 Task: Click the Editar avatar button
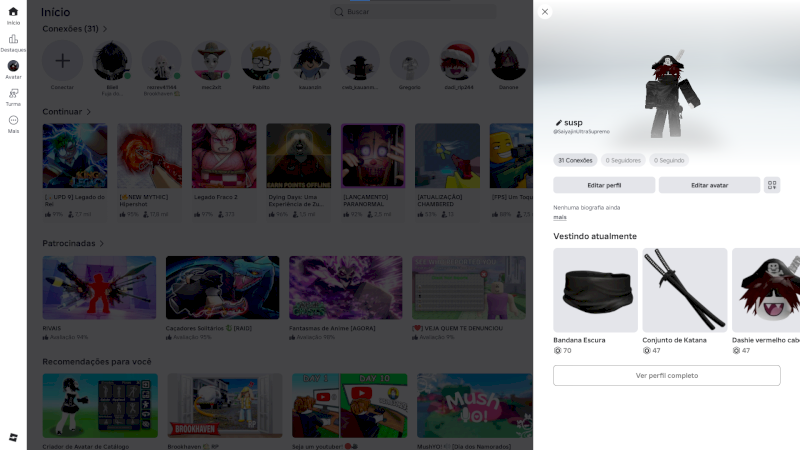(709, 185)
